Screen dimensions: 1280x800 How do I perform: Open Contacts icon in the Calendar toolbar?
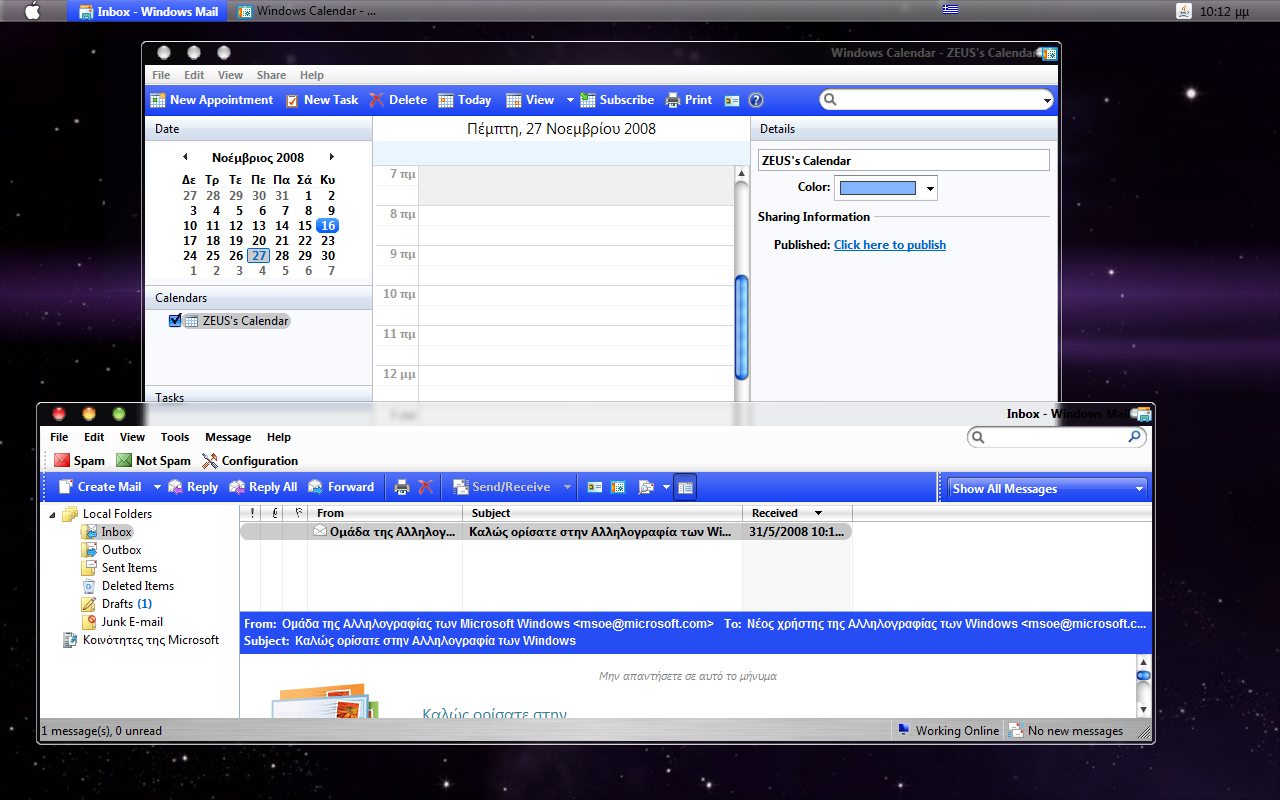732,100
